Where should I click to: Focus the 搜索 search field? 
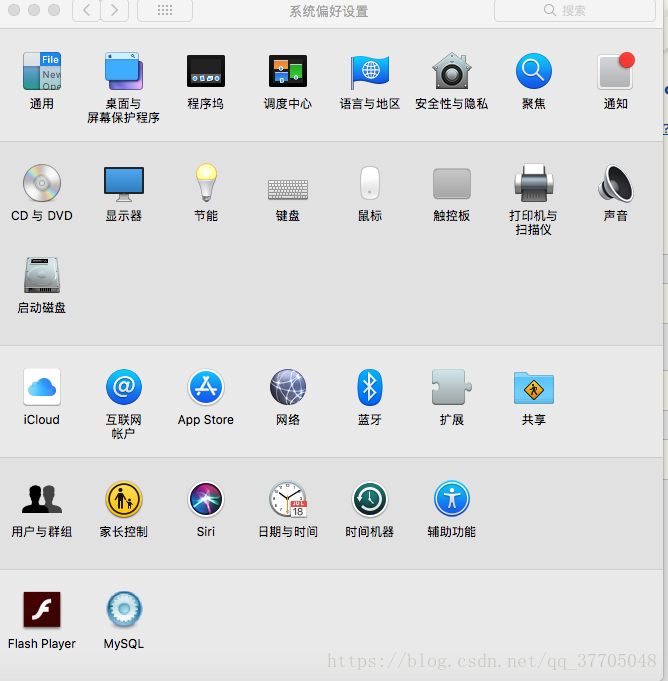[x=575, y=10]
